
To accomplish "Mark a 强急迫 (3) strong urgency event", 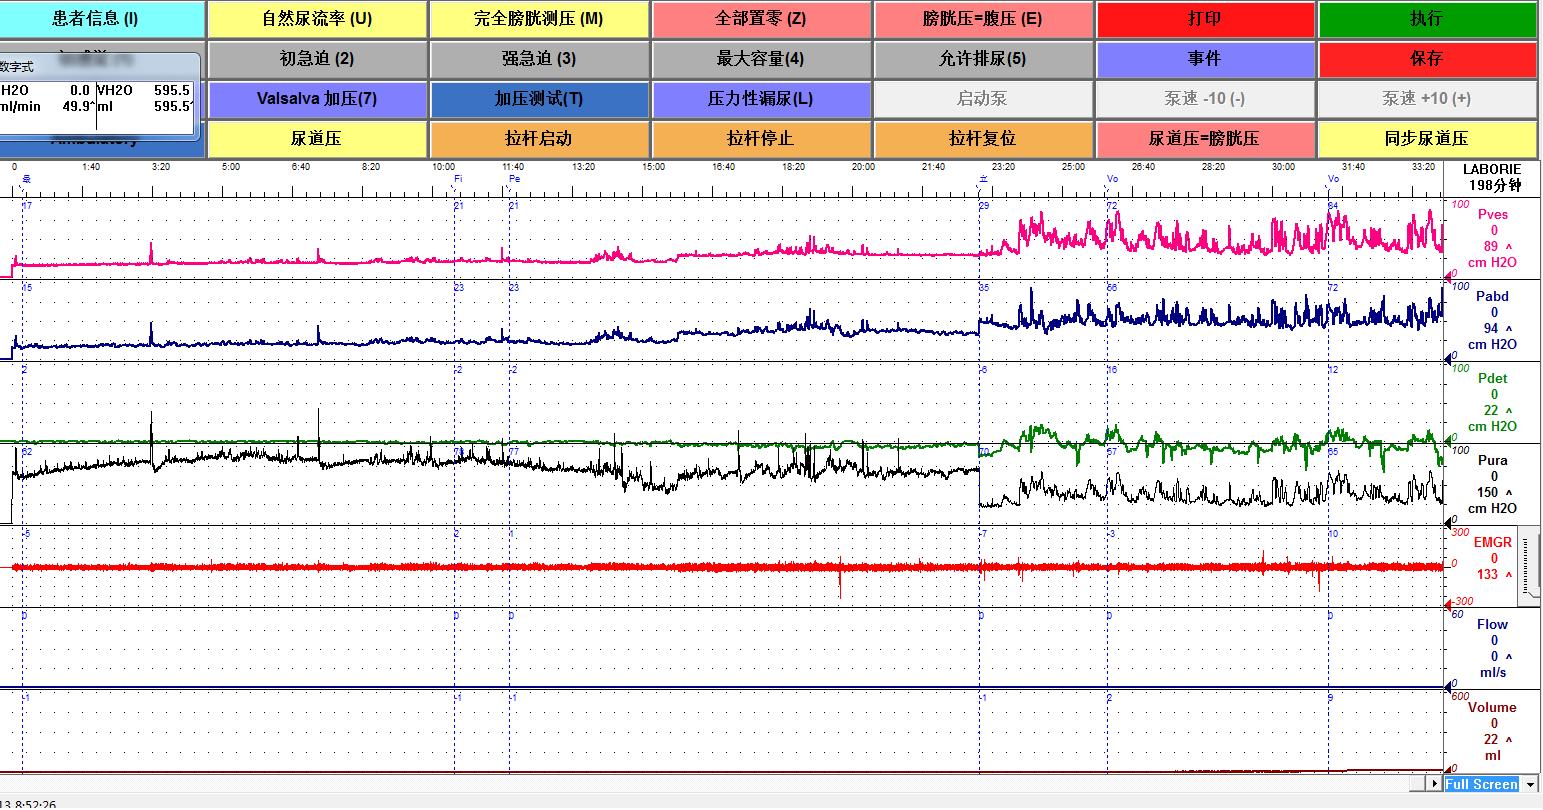I will tap(539, 59).
